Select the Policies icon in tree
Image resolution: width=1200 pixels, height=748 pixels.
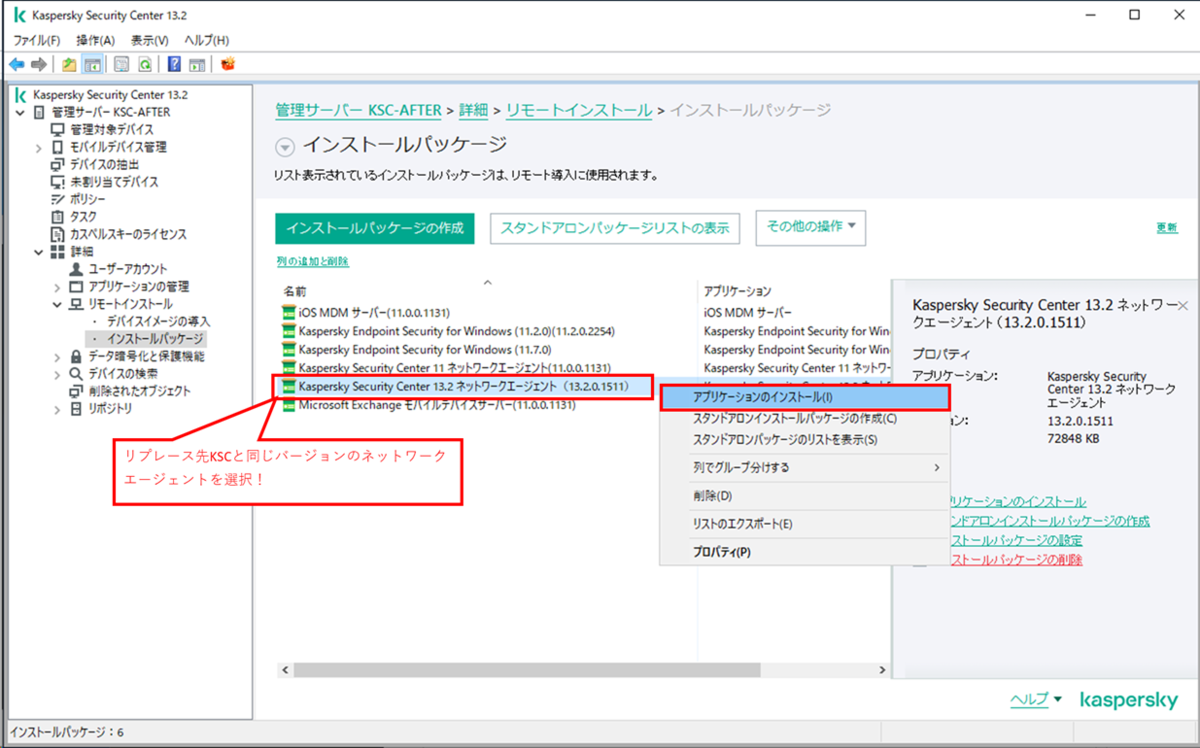click(x=58, y=199)
